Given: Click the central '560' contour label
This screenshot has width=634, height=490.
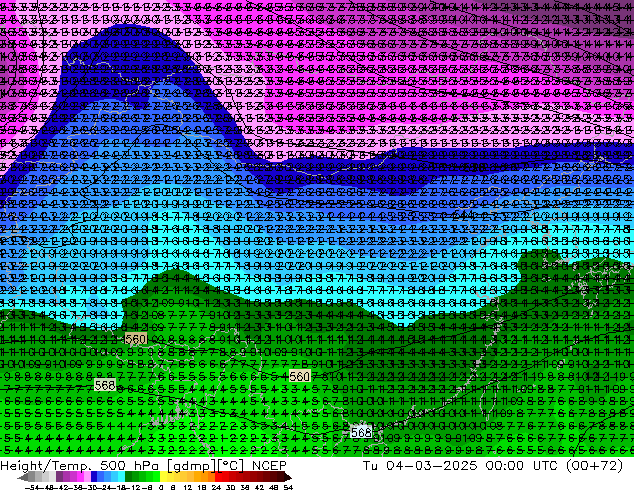Looking at the screenshot, I should point(300,376).
